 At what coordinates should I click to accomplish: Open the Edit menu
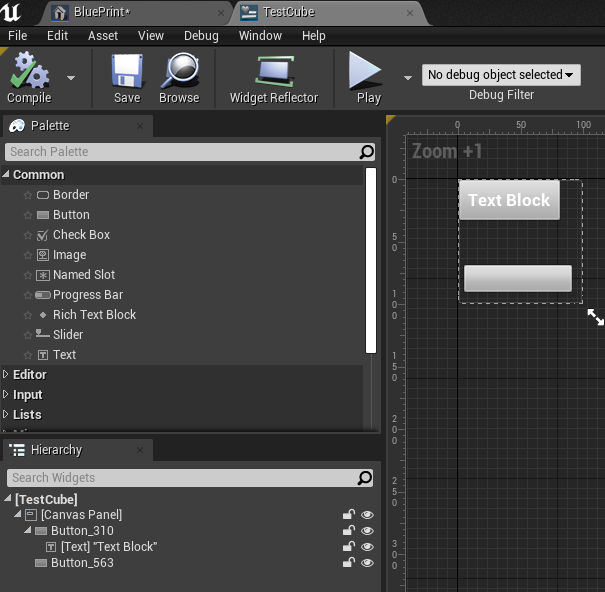point(57,36)
